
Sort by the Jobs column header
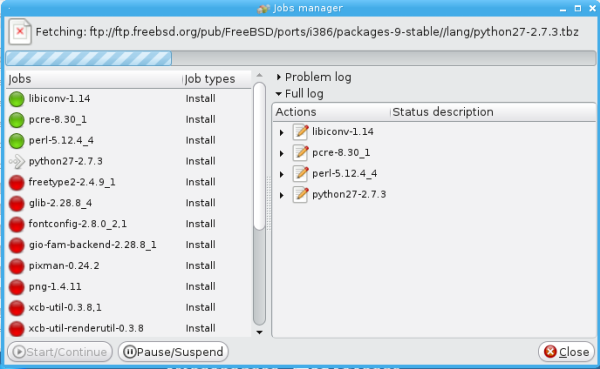pyautogui.click(x=94, y=79)
